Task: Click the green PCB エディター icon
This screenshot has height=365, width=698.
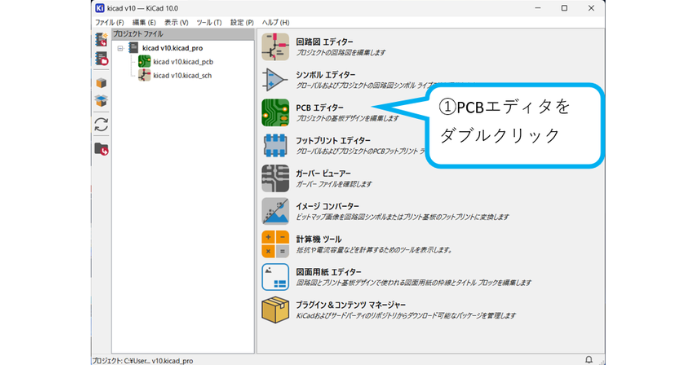Action: point(275,113)
